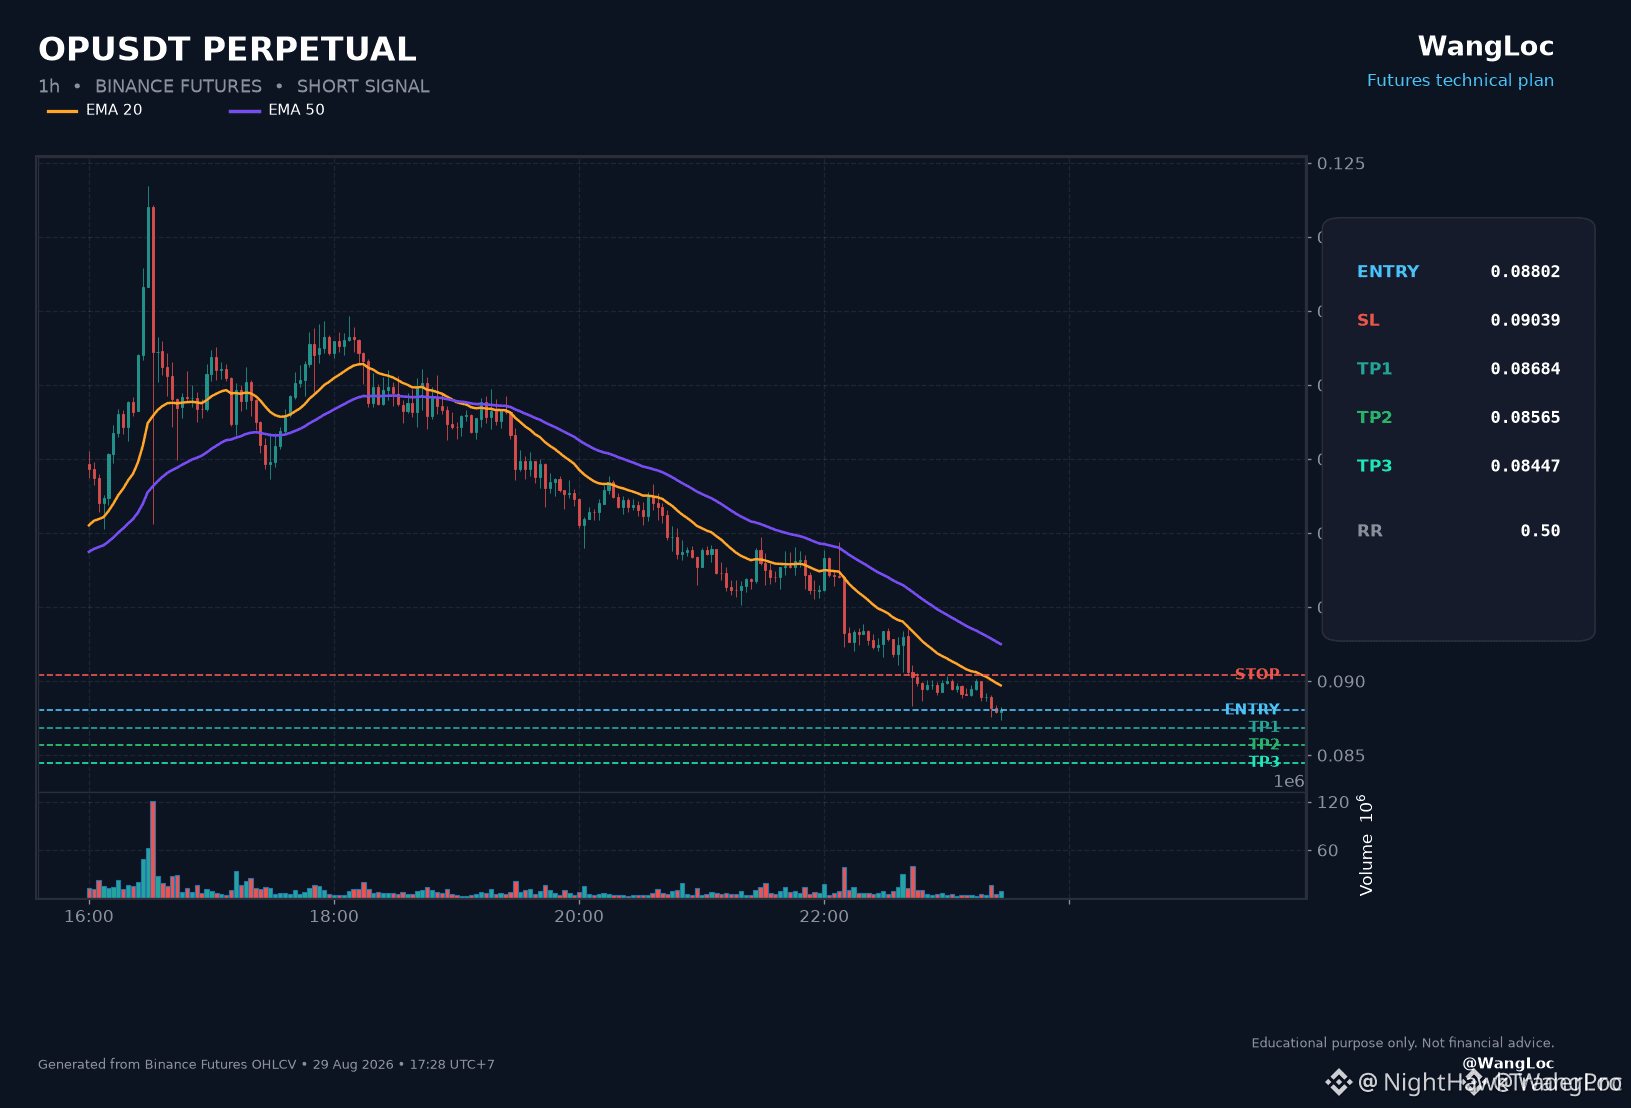Click the red STOP line label on the chart

coord(1257,675)
